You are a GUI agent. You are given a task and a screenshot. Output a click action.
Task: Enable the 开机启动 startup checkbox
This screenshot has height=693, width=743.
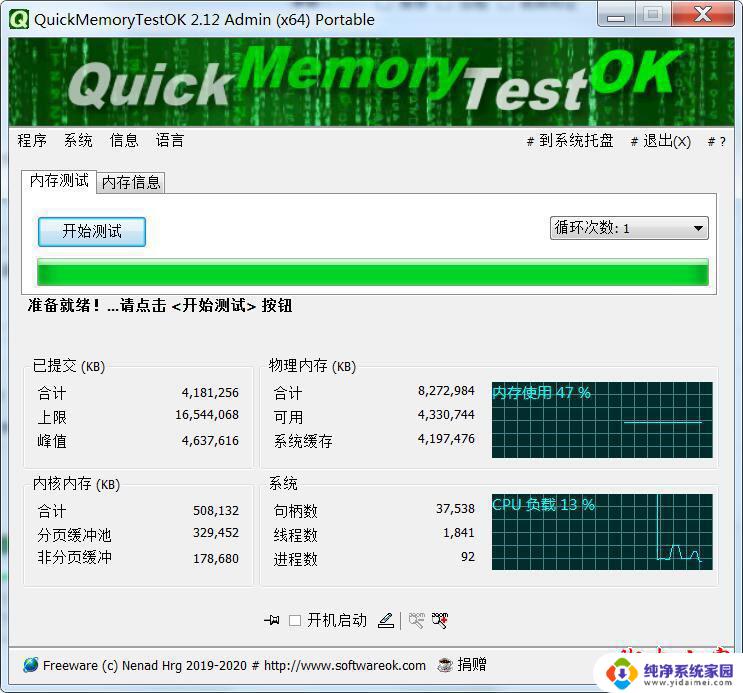click(295, 620)
